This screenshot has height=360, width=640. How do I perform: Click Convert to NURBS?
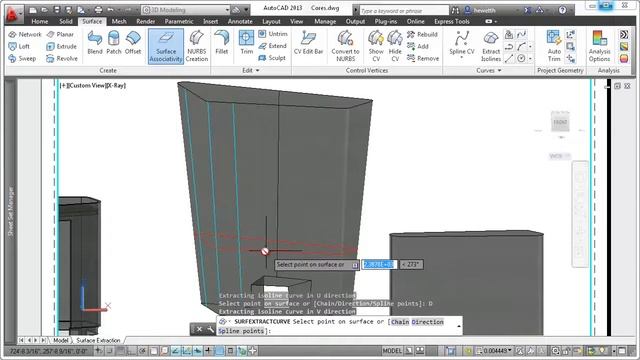click(x=345, y=46)
